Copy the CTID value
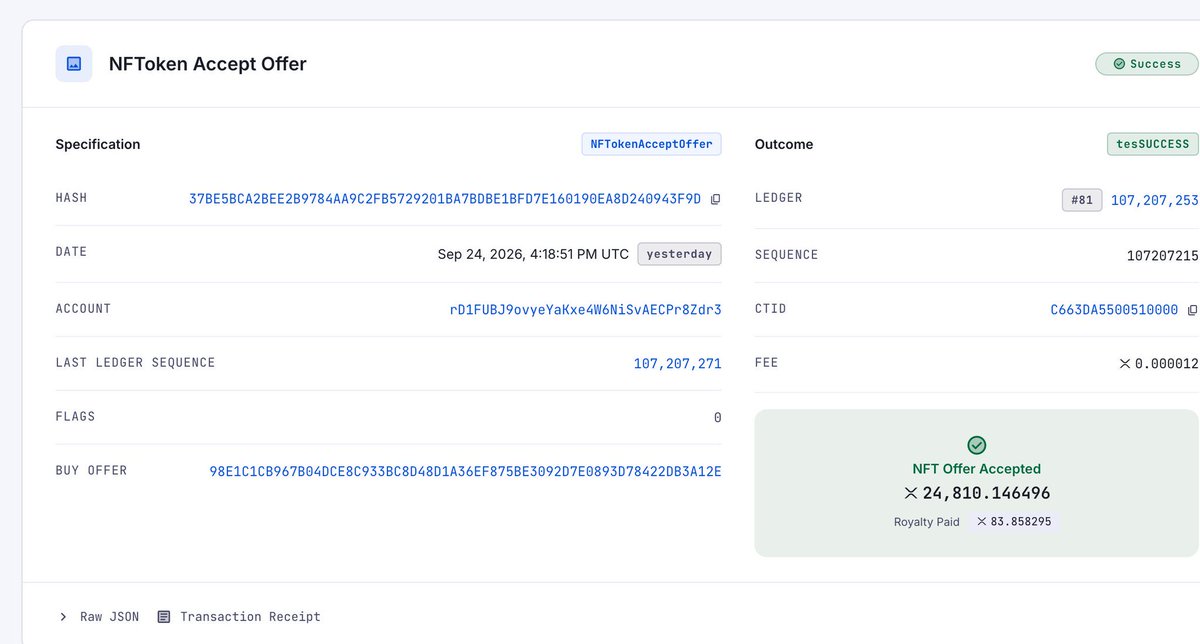Viewport: 1200px width, 644px height. pos(1192,310)
